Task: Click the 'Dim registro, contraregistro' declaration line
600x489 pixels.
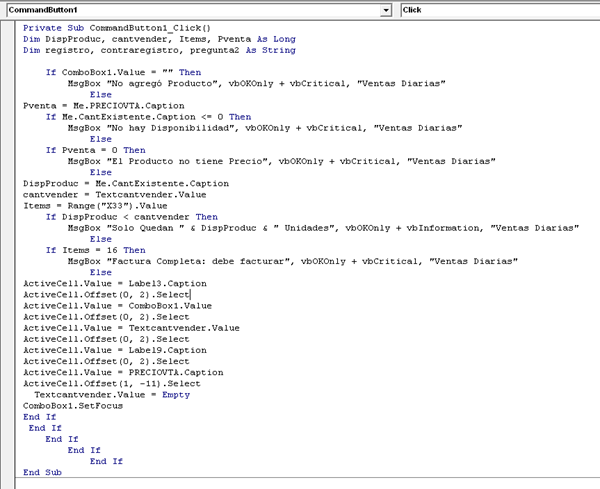Action: tap(159, 50)
